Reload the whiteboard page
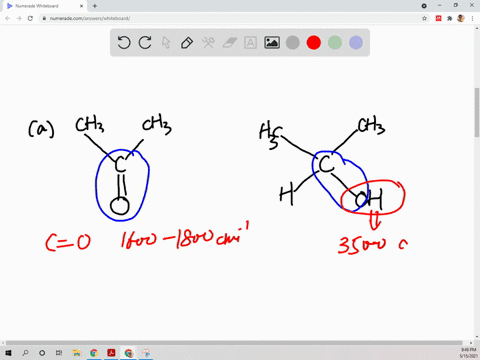The image size is (480, 360). 30,18
